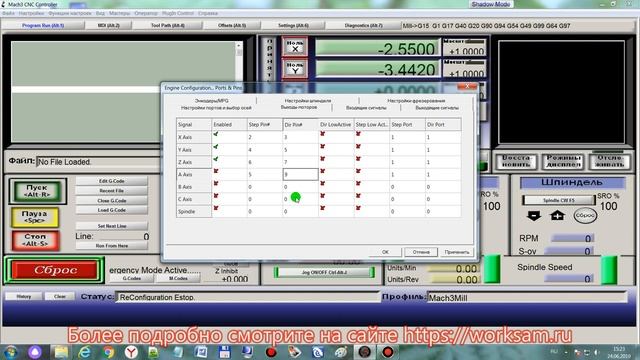Select Dir Pin cell of A Axis
This screenshot has width=640, height=360.
300,174
